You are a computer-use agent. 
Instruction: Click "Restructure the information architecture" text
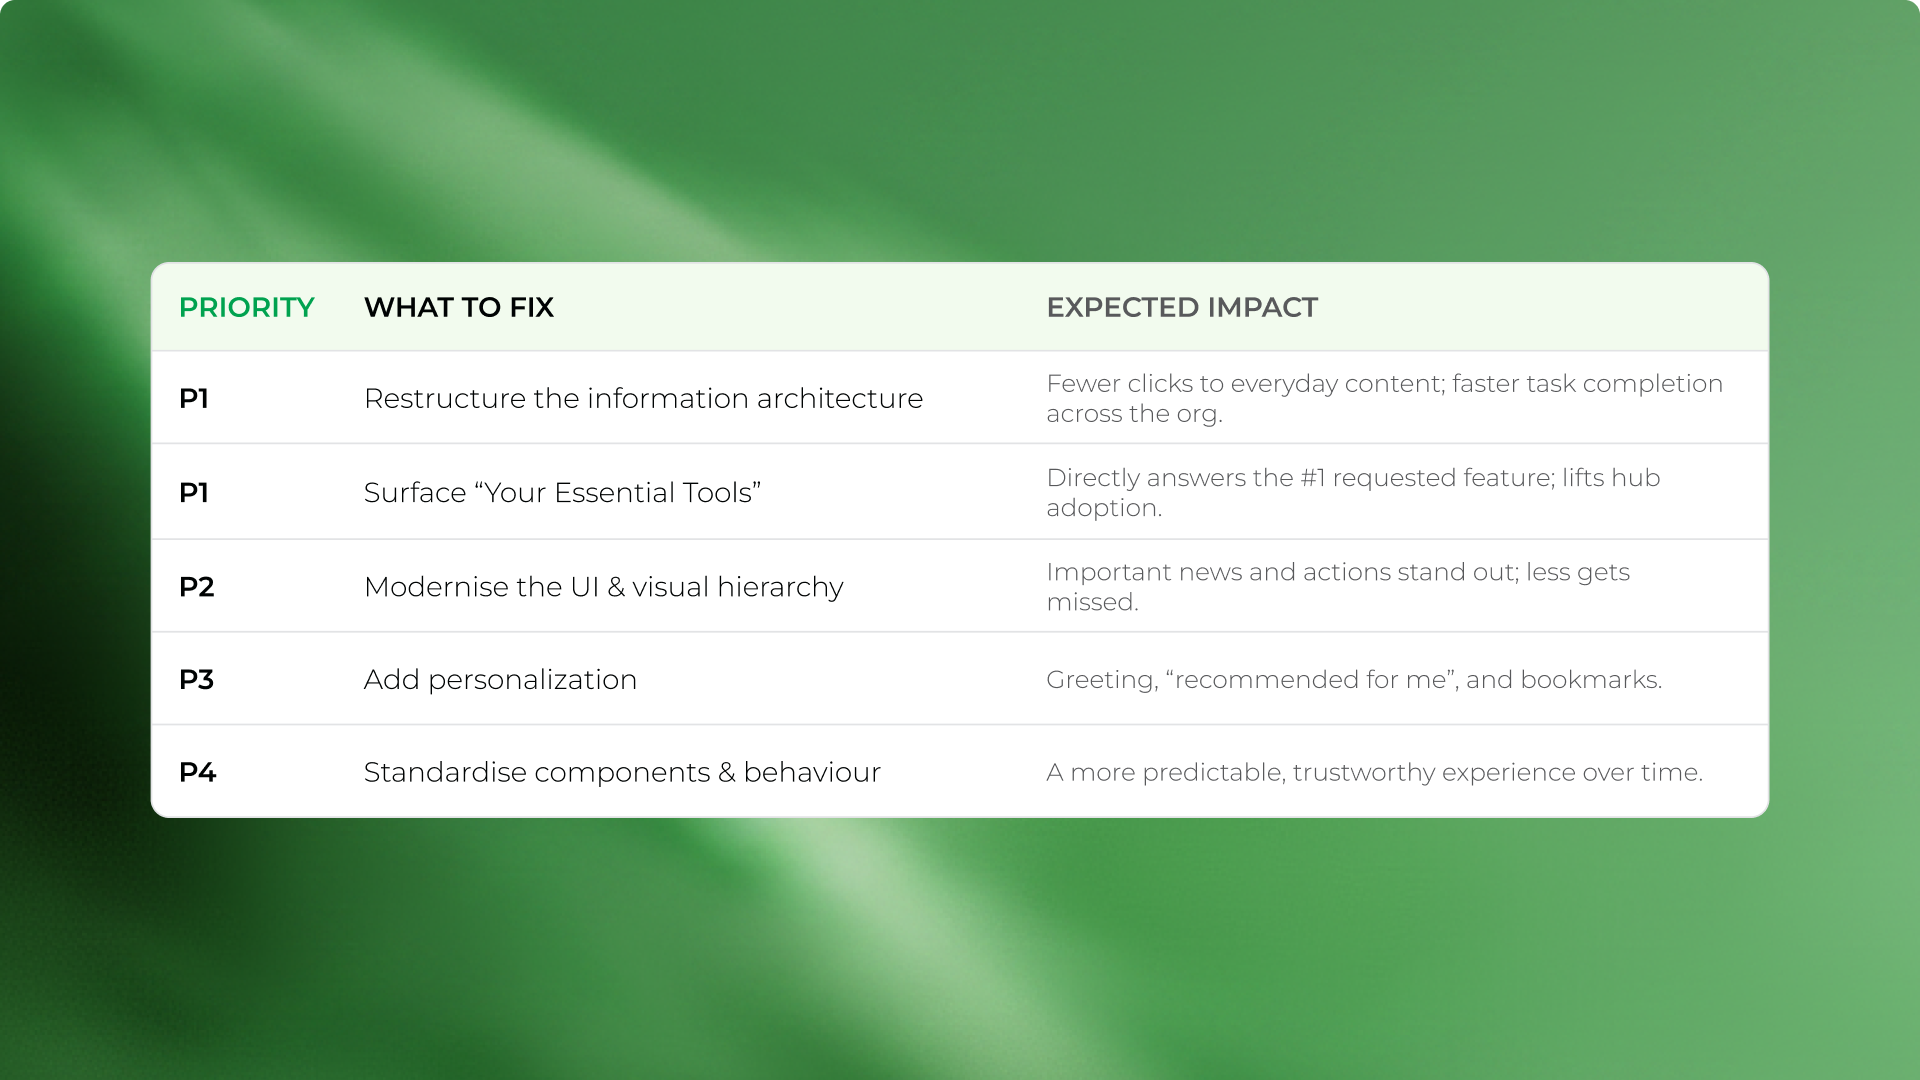643,398
